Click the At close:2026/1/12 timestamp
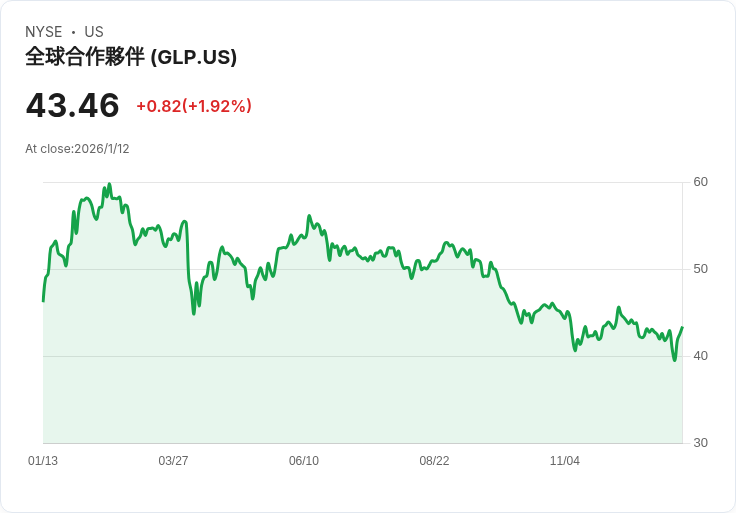Screen dimensions: 736x513 [x=77, y=149]
